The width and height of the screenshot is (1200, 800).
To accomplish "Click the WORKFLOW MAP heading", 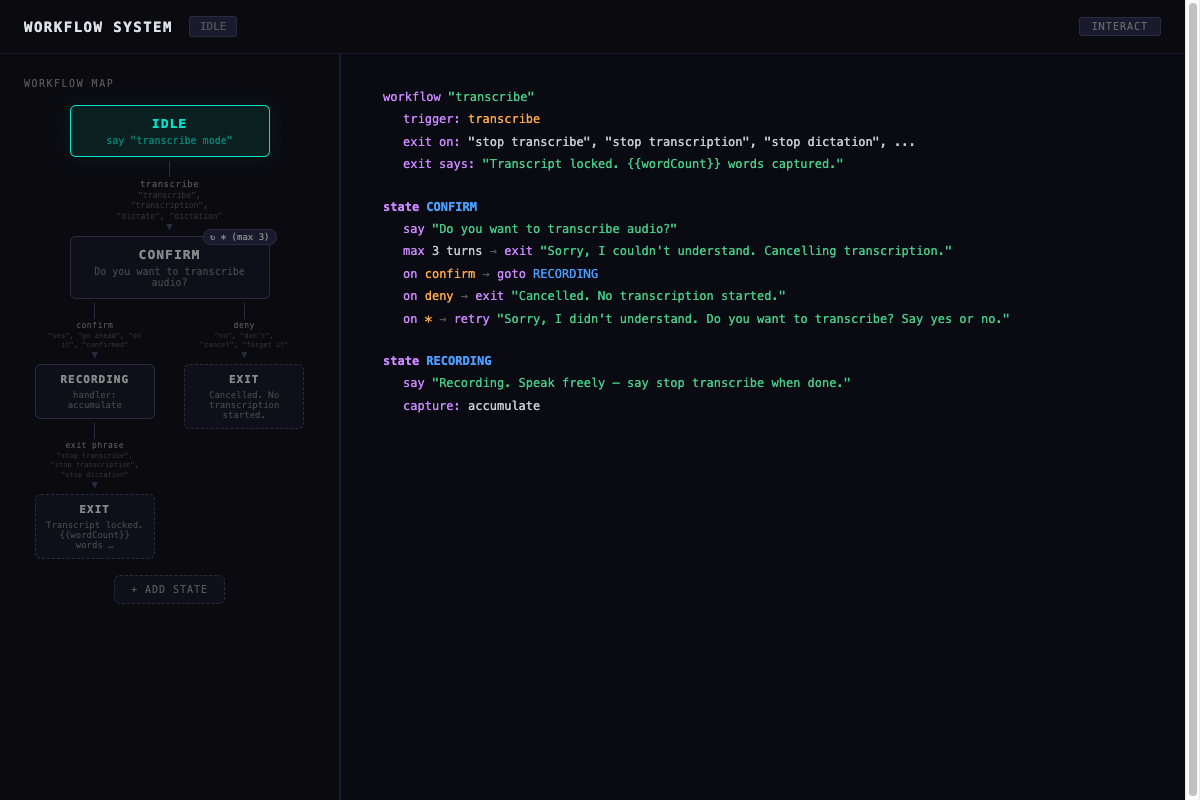I will tap(69, 83).
